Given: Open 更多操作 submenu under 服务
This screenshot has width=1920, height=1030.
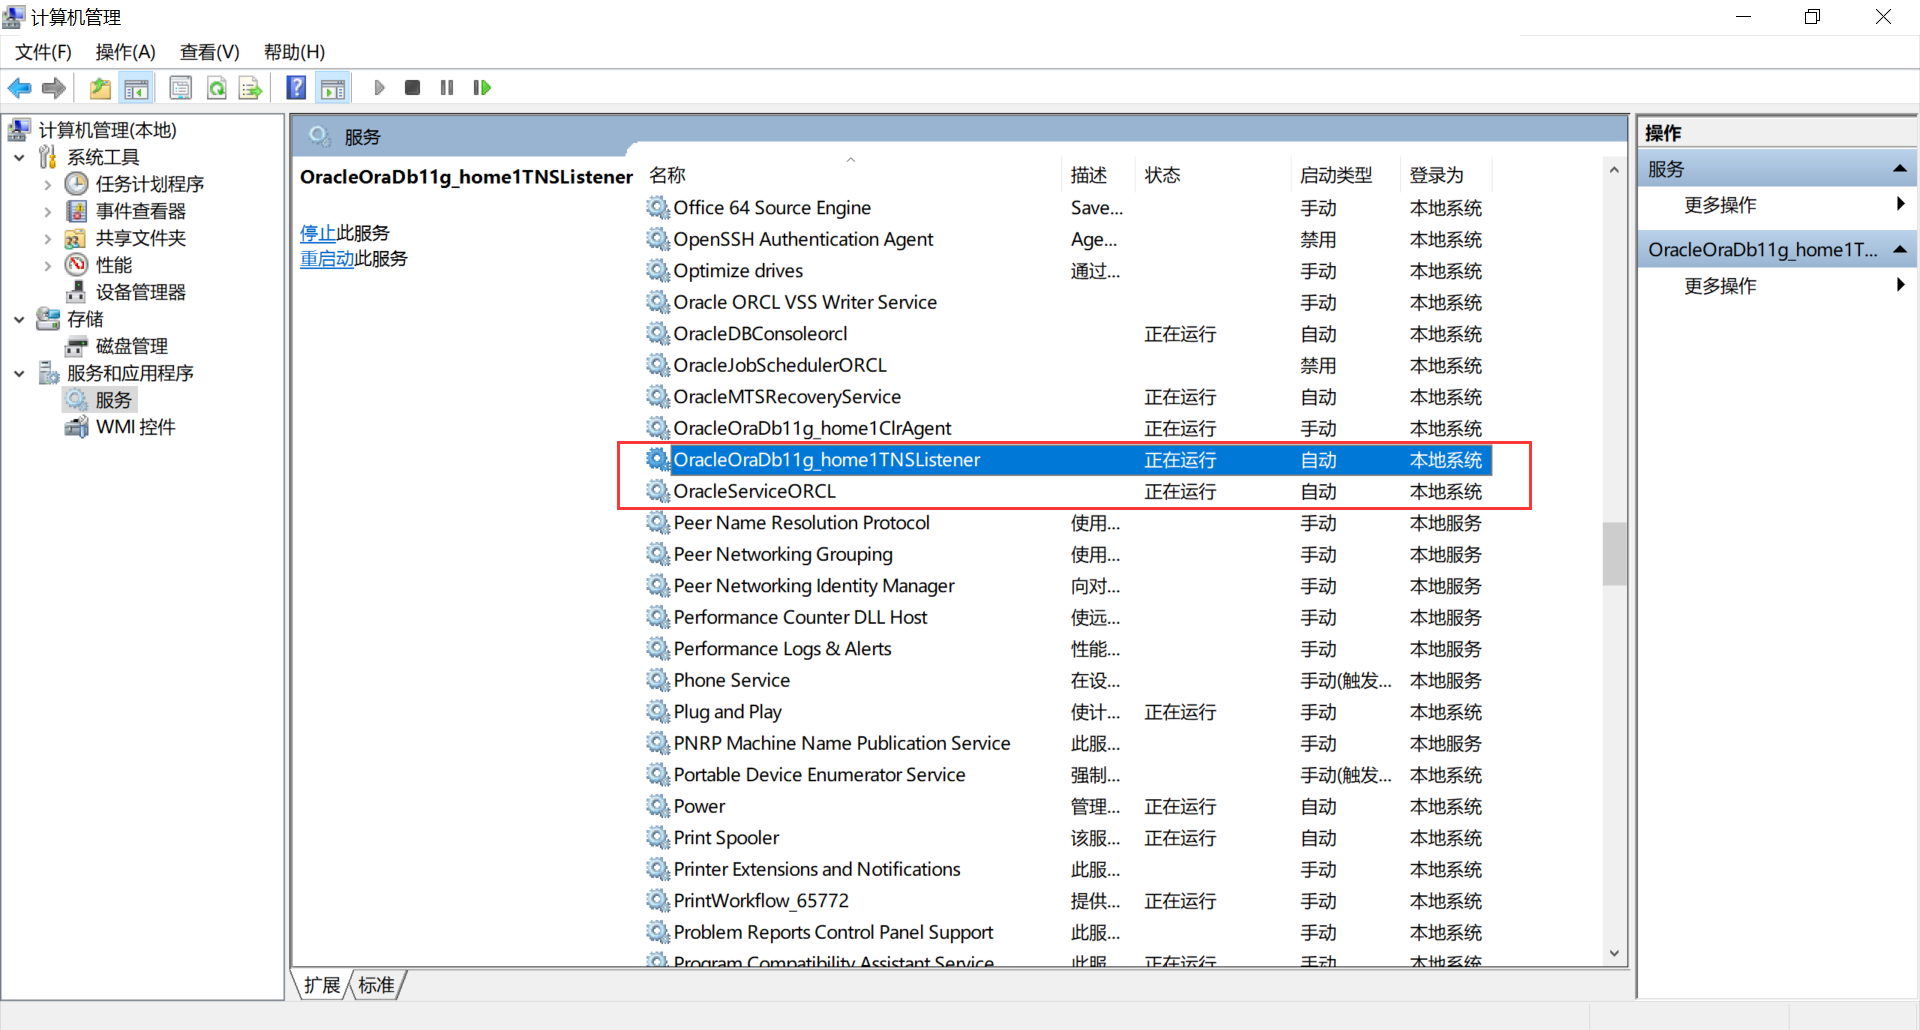Looking at the screenshot, I should click(1777, 205).
